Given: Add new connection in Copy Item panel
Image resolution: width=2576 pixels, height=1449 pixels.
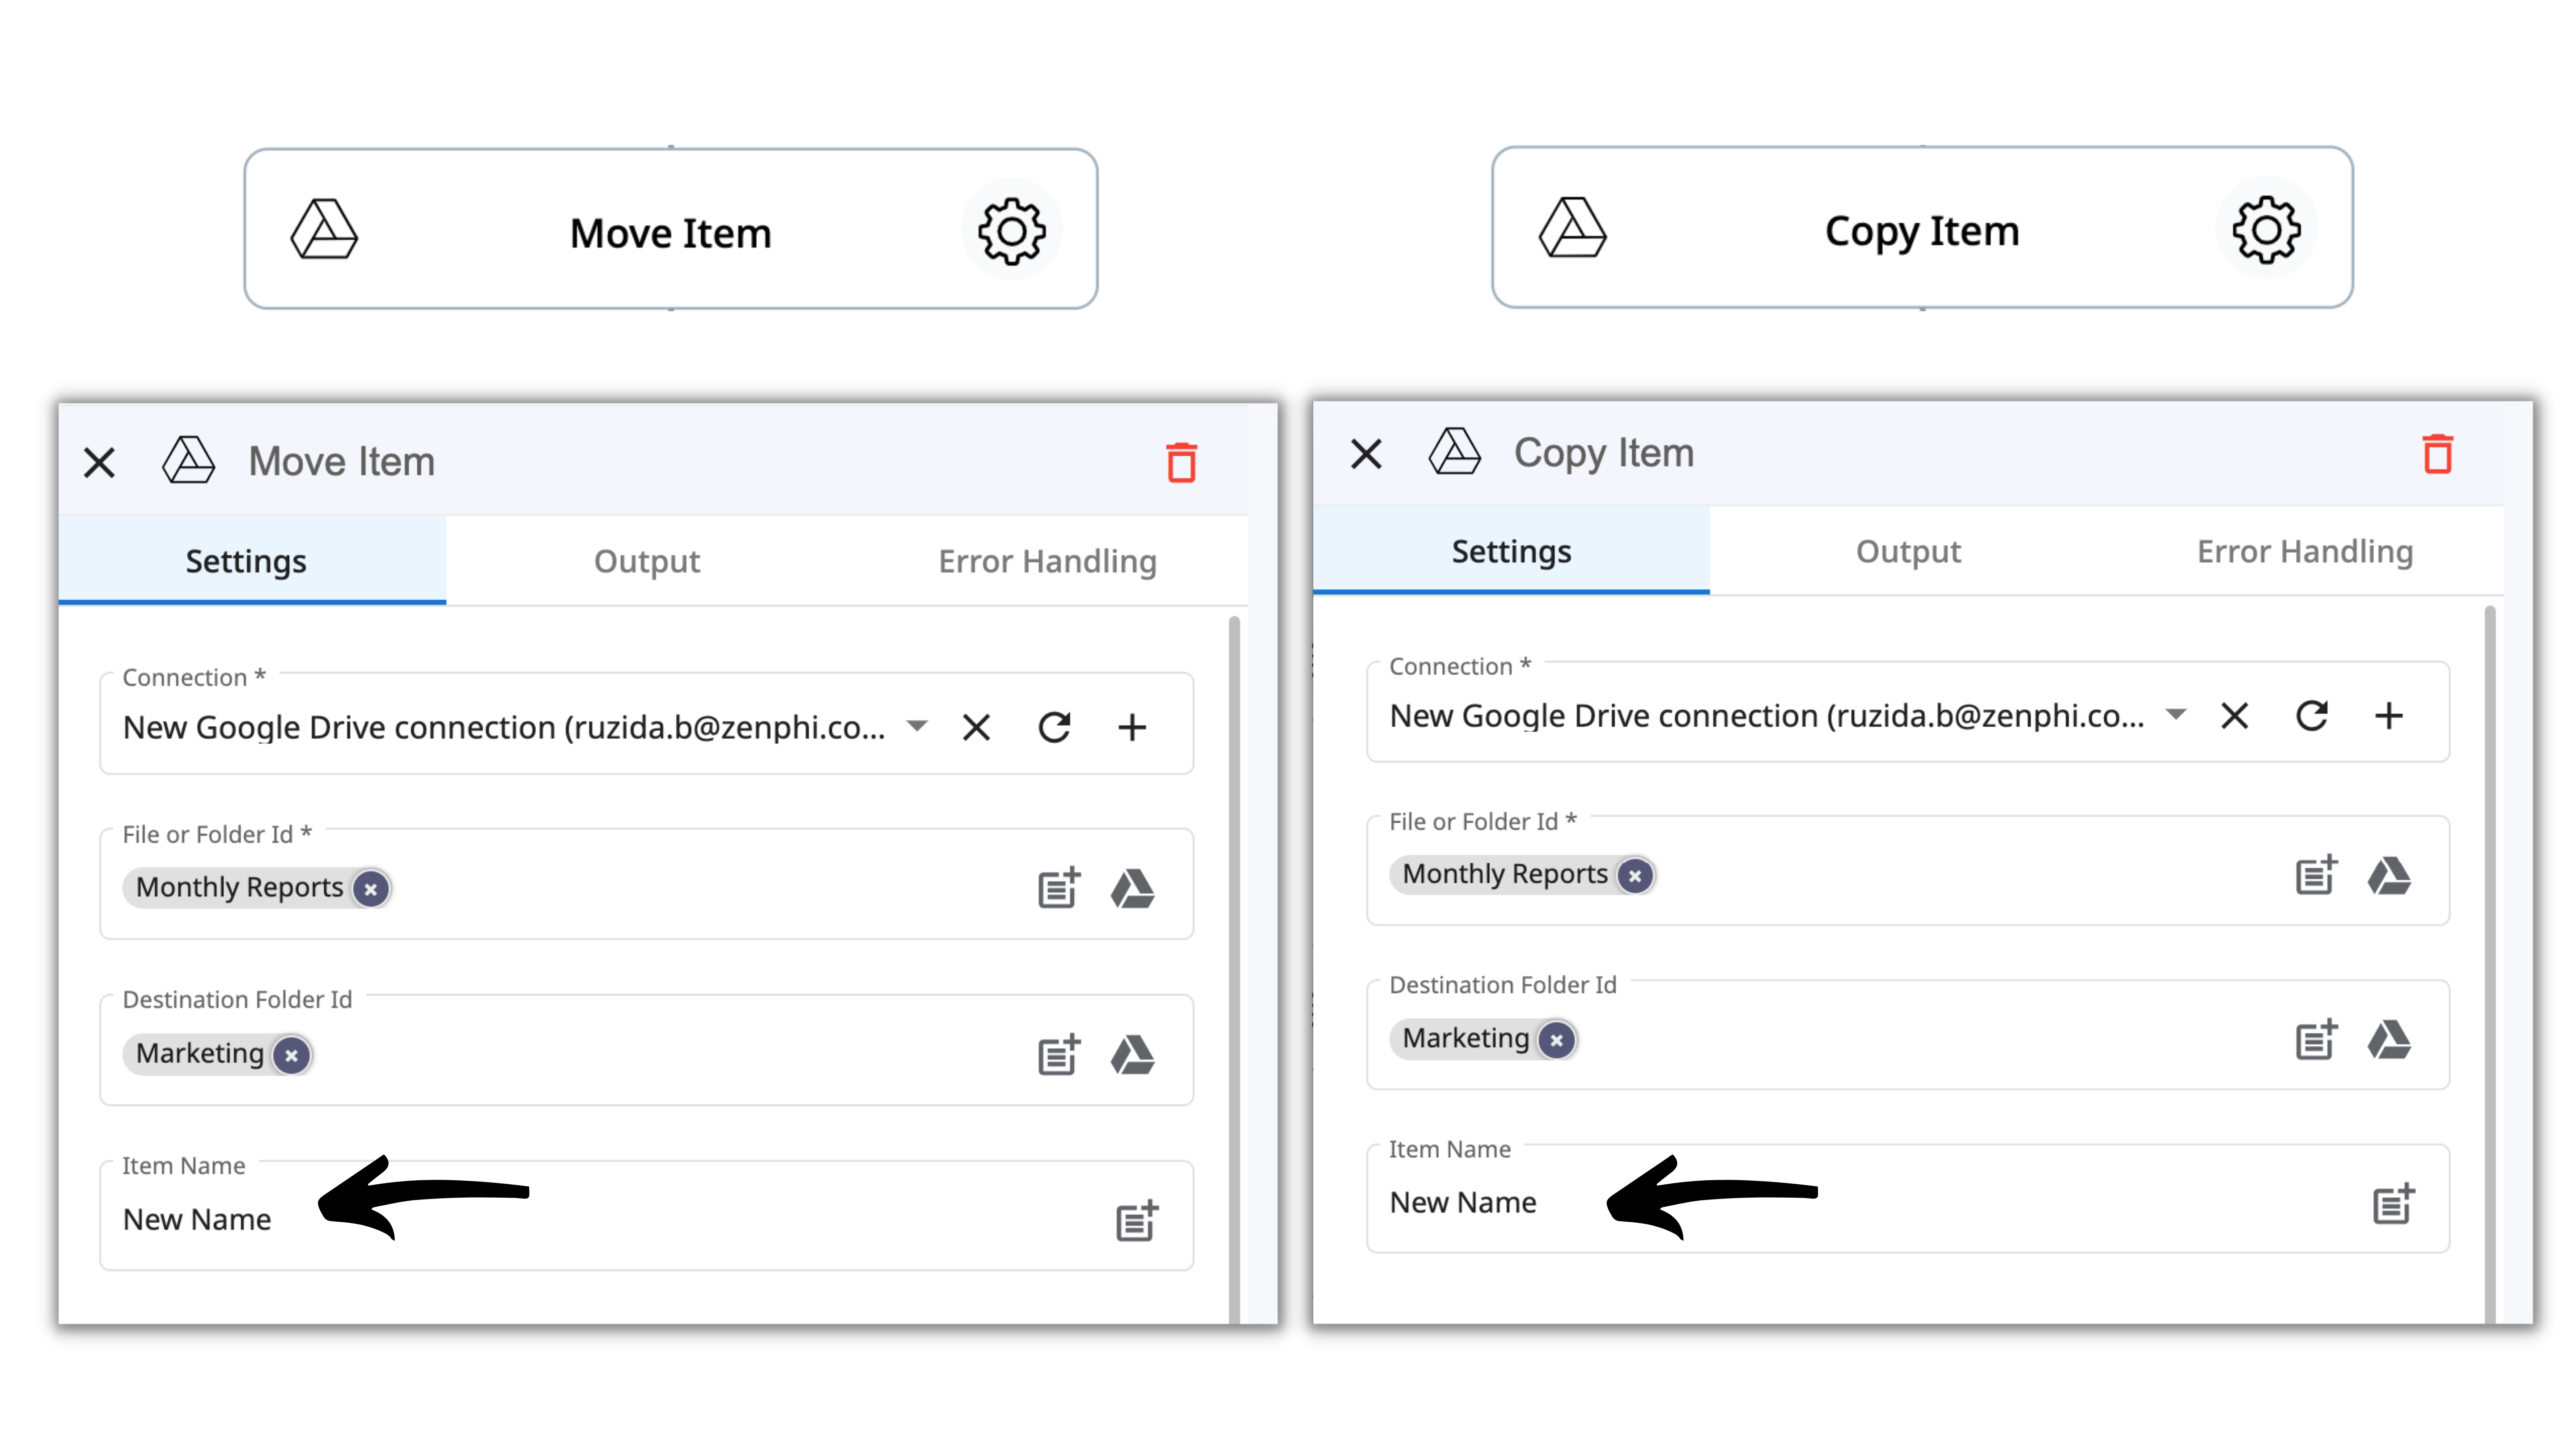Looking at the screenshot, I should [x=2388, y=715].
